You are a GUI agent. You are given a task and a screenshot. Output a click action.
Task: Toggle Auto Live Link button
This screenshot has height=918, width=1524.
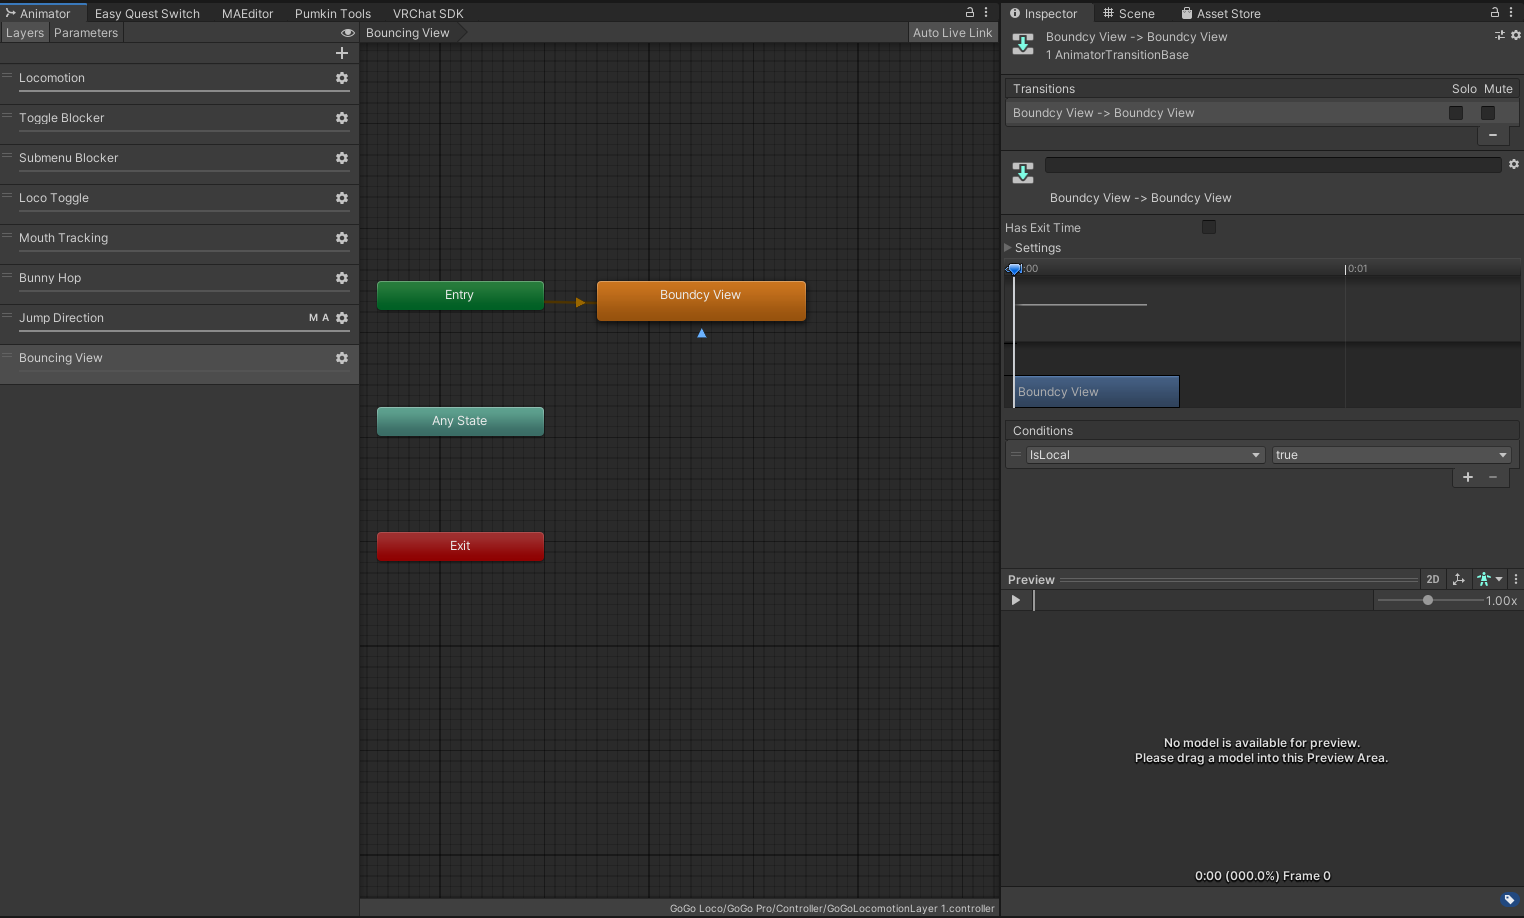tap(952, 33)
